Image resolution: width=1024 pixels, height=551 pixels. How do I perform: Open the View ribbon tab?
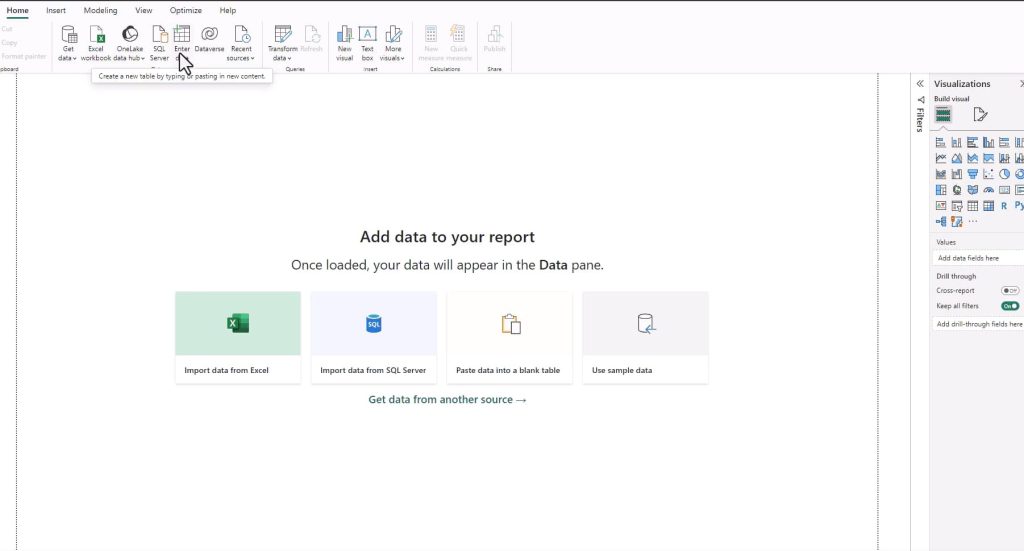click(x=144, y=10)
